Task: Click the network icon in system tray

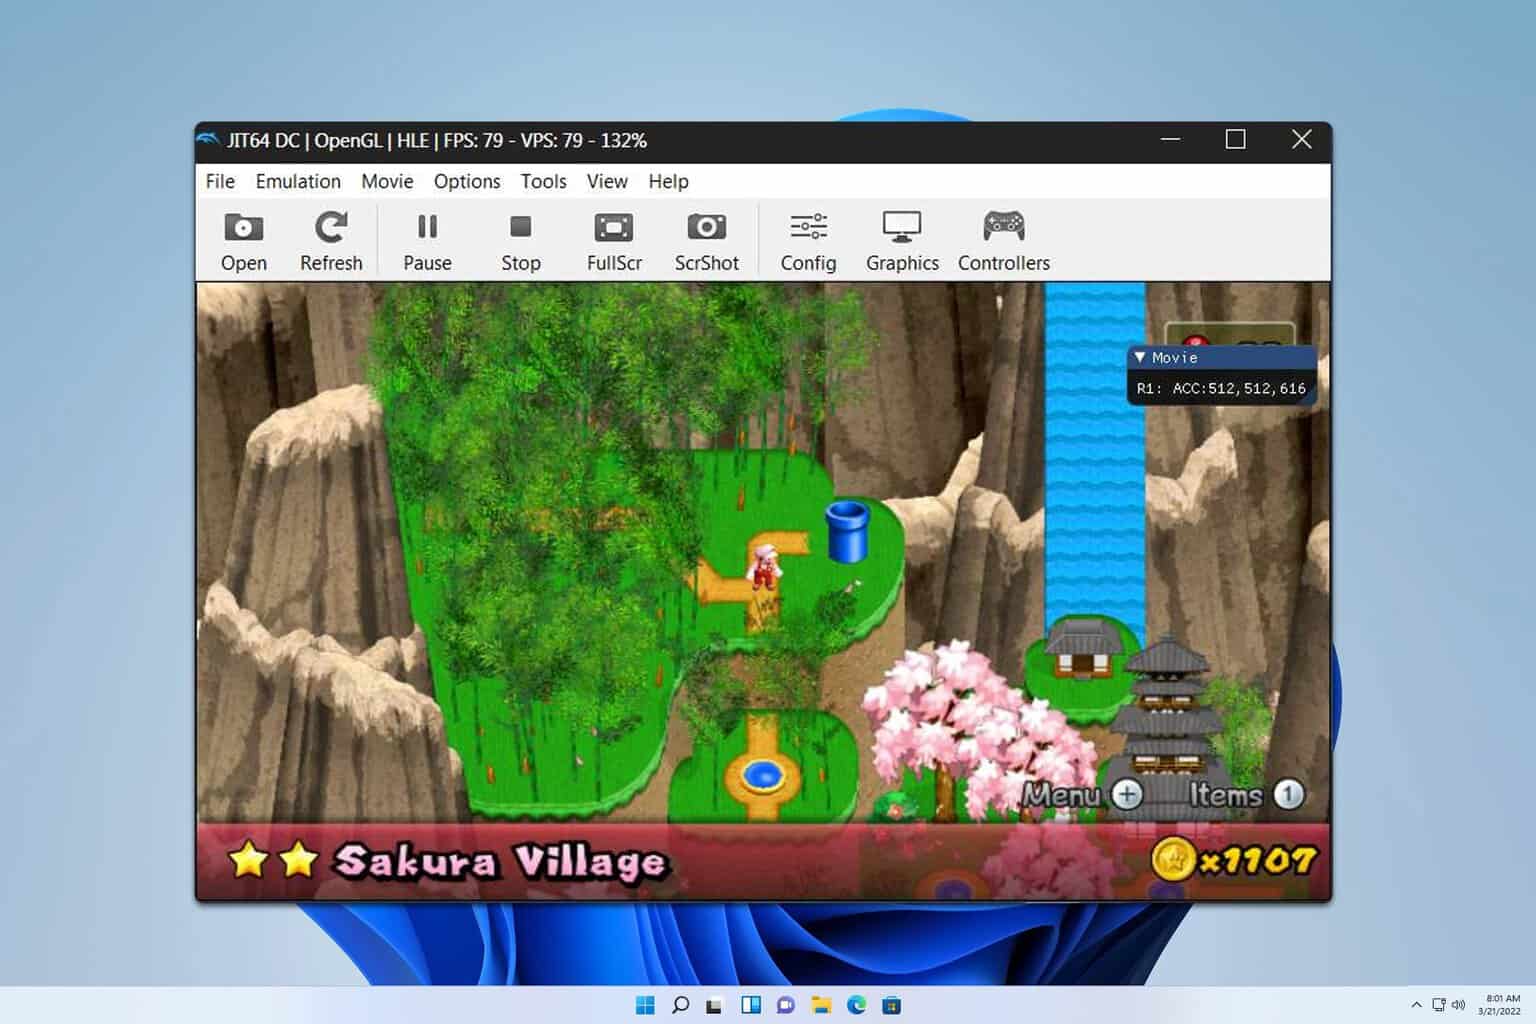Action: tap(1438, 1005)
